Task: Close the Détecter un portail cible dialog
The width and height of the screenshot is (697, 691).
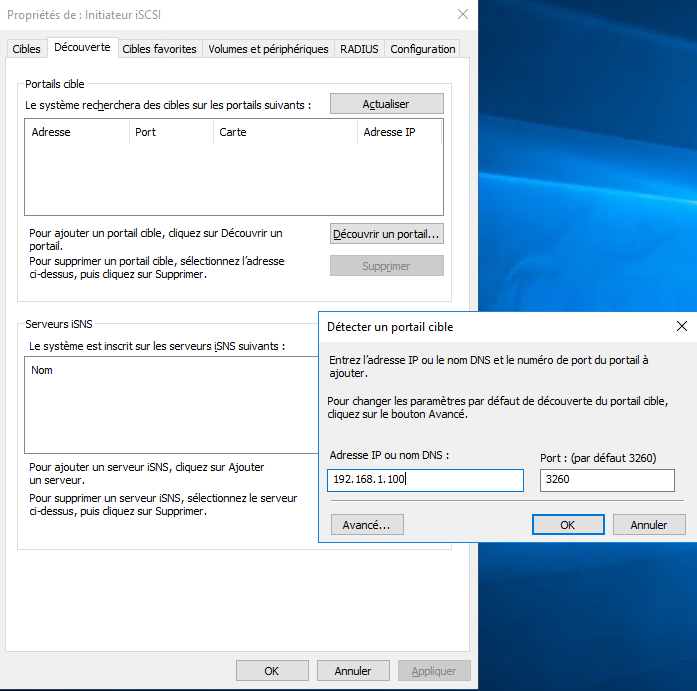Action: coord(682,326)
